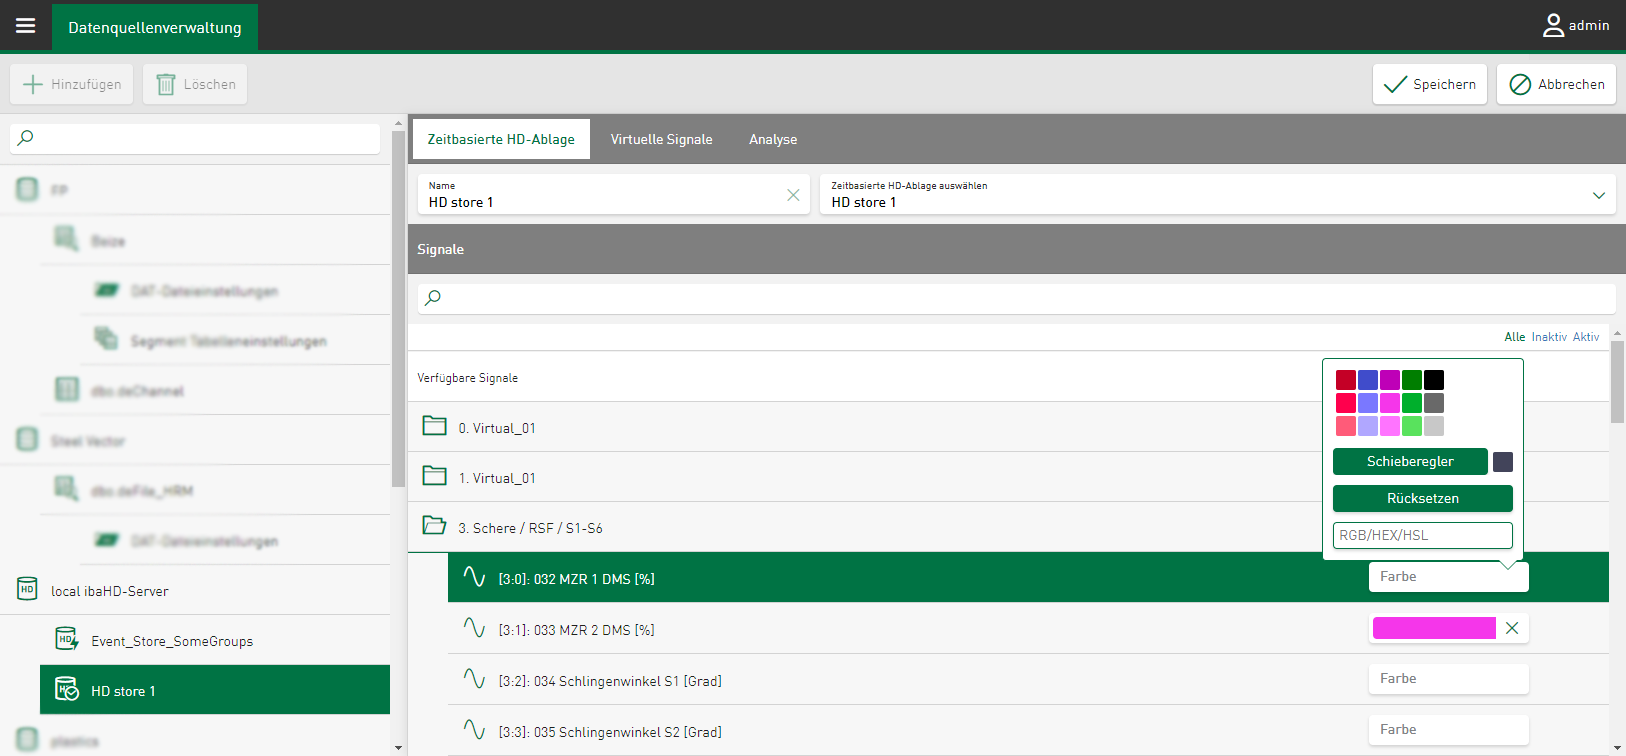Viewport: 1626px width, 756px height.
Task: Filter signal list to Aktiv
Action: tap(1586, 337)
